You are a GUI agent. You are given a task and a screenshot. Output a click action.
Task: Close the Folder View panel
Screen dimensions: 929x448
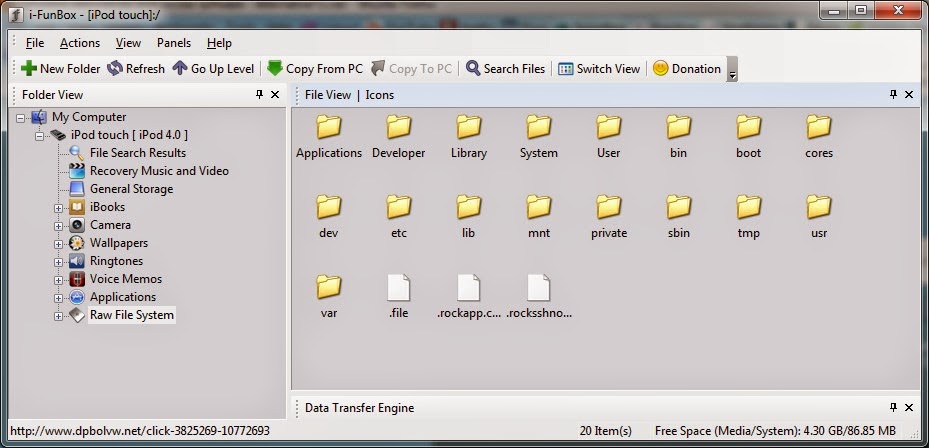click(275, 94)
